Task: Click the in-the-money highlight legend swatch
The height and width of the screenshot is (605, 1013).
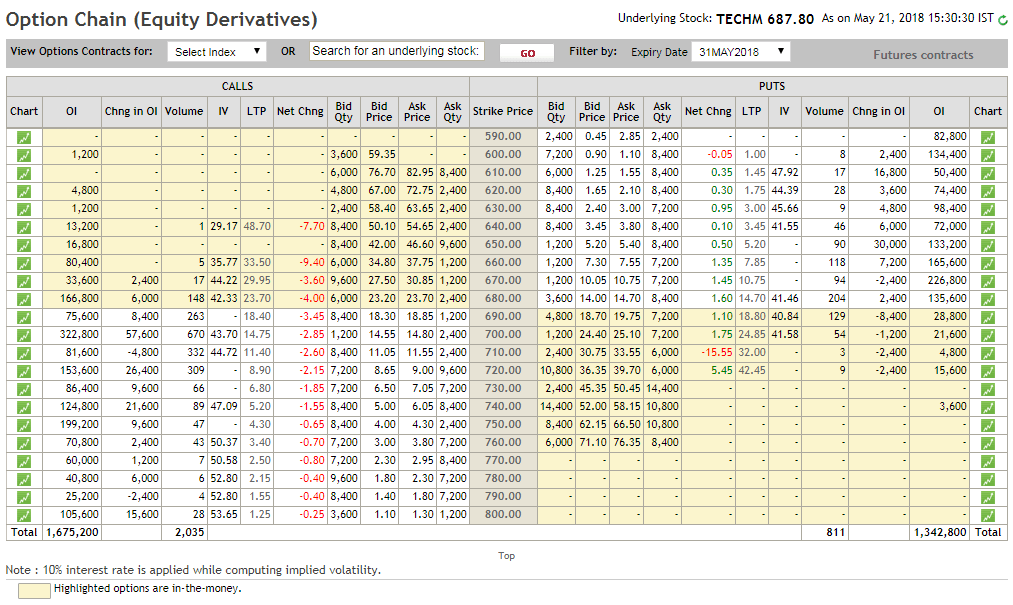Action: (x=34, y=591)
